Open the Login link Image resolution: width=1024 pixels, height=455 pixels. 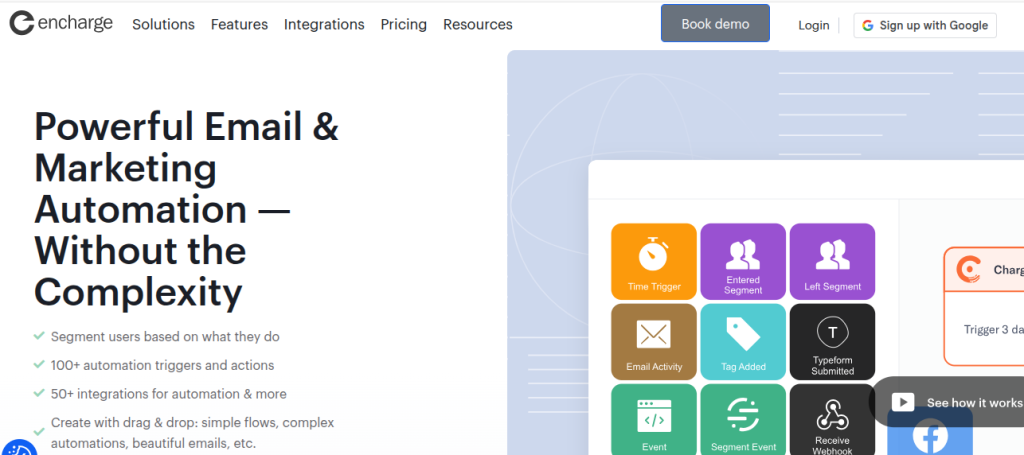(813, 25)
